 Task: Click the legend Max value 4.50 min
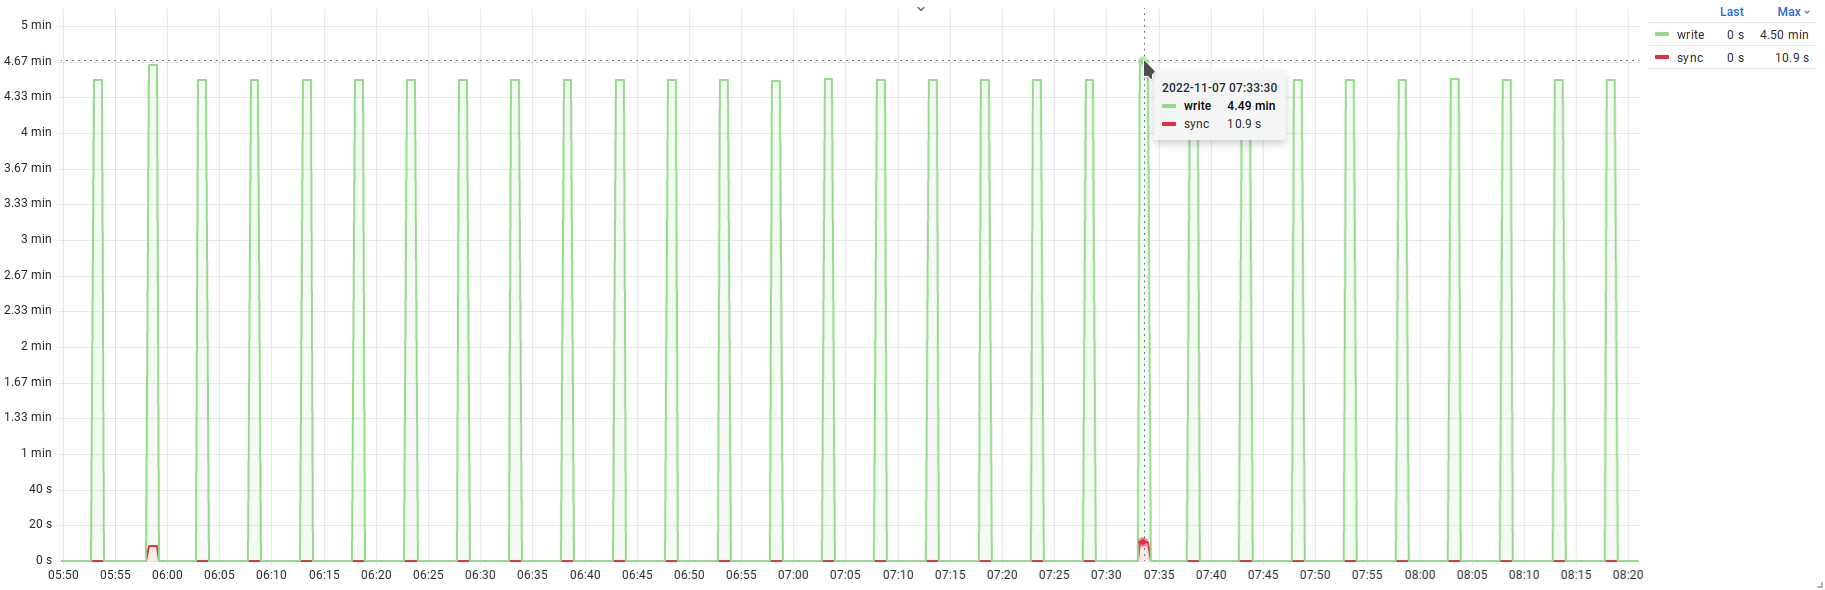pos(1784,35)
